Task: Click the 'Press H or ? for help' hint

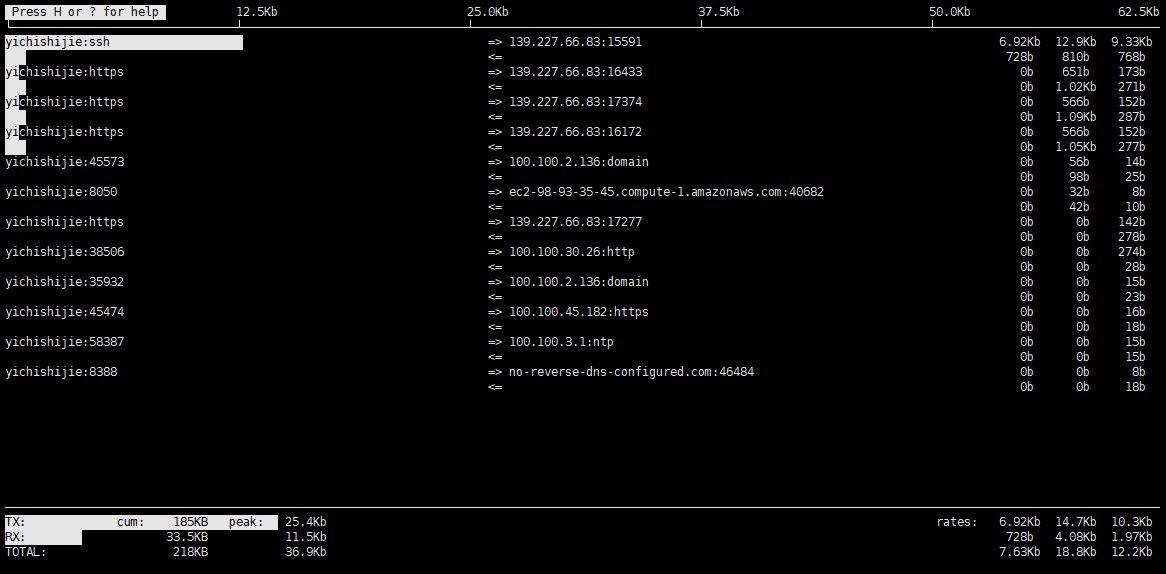Action: pos(85,12)
